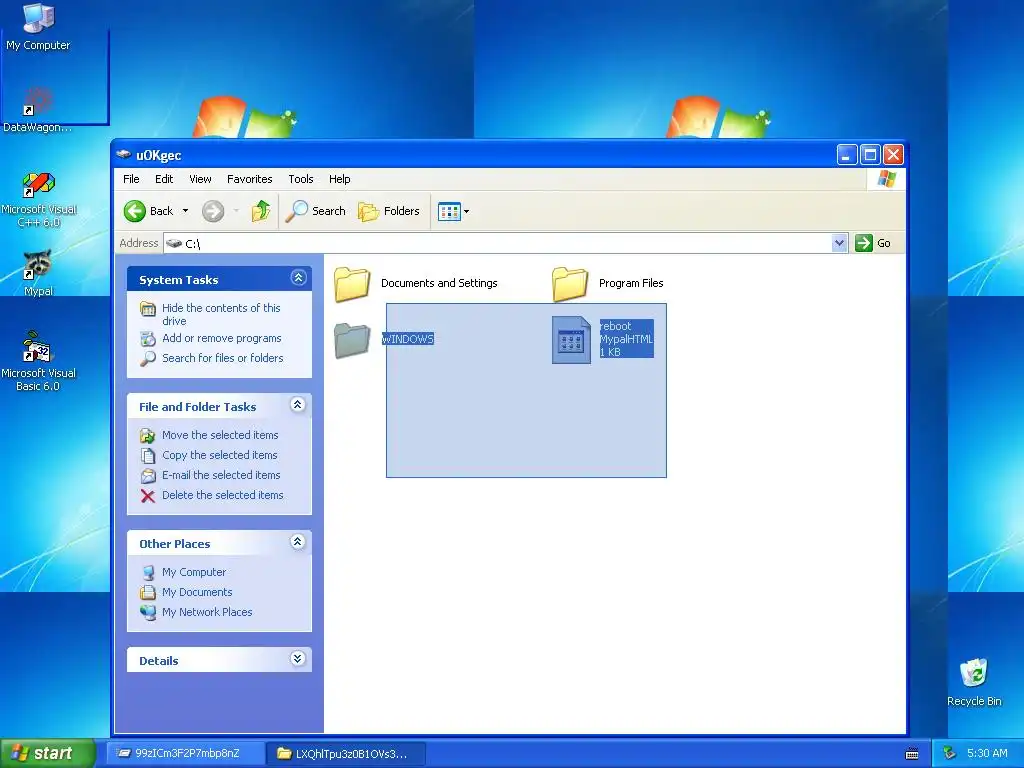The height and width of the screenshot is (768, 1024).
Task: Select the Documents and Settings folder icon
Action: click(x=353, y=284)
